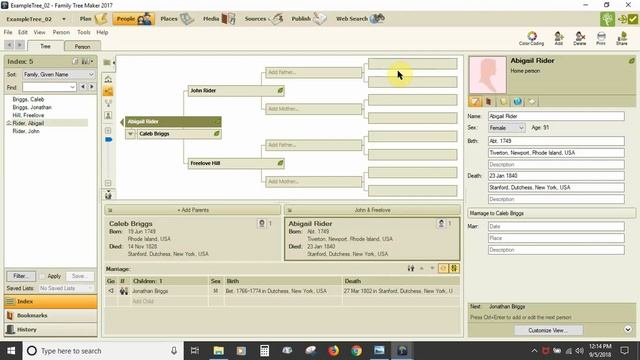Click the person portrait icon in tree sidebar

click(x=108, y=116)
